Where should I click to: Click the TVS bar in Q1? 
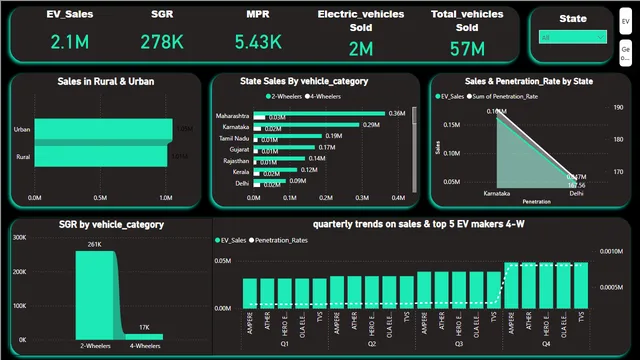tap(320, 293)
